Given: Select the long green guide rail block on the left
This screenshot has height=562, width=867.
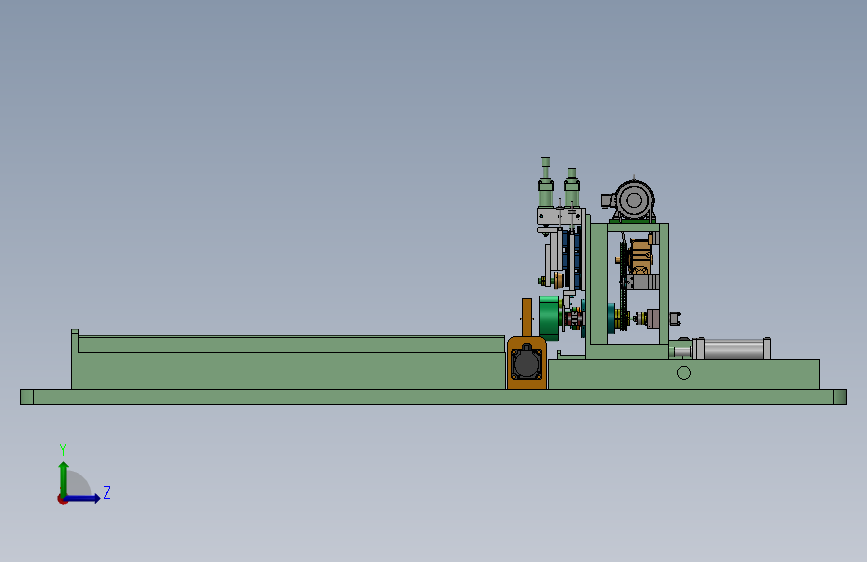Looking at the screenshot, I should pos(288,362).
